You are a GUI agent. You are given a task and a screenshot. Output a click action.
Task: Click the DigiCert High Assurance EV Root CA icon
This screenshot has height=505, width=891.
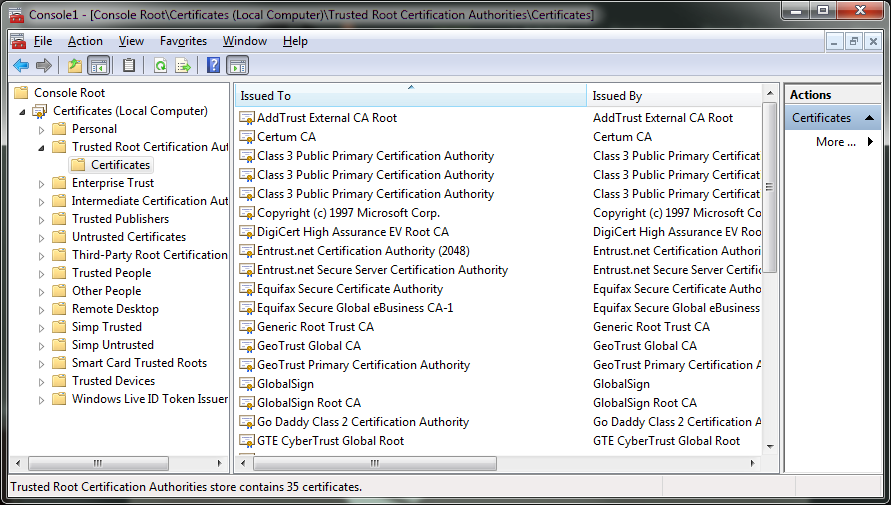(247, 232)
